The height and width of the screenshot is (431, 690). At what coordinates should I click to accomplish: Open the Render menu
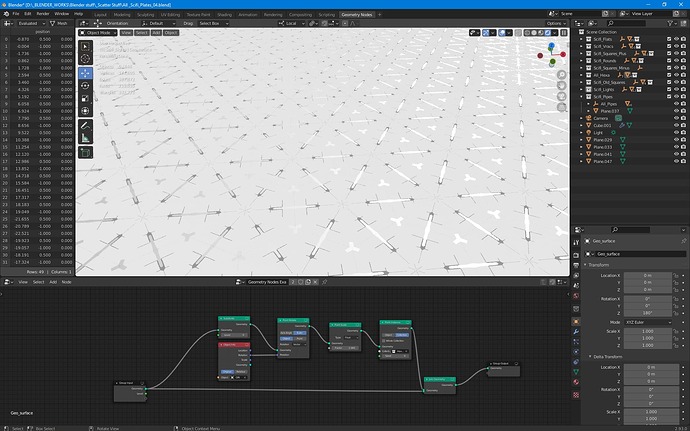tap(43, 14)
